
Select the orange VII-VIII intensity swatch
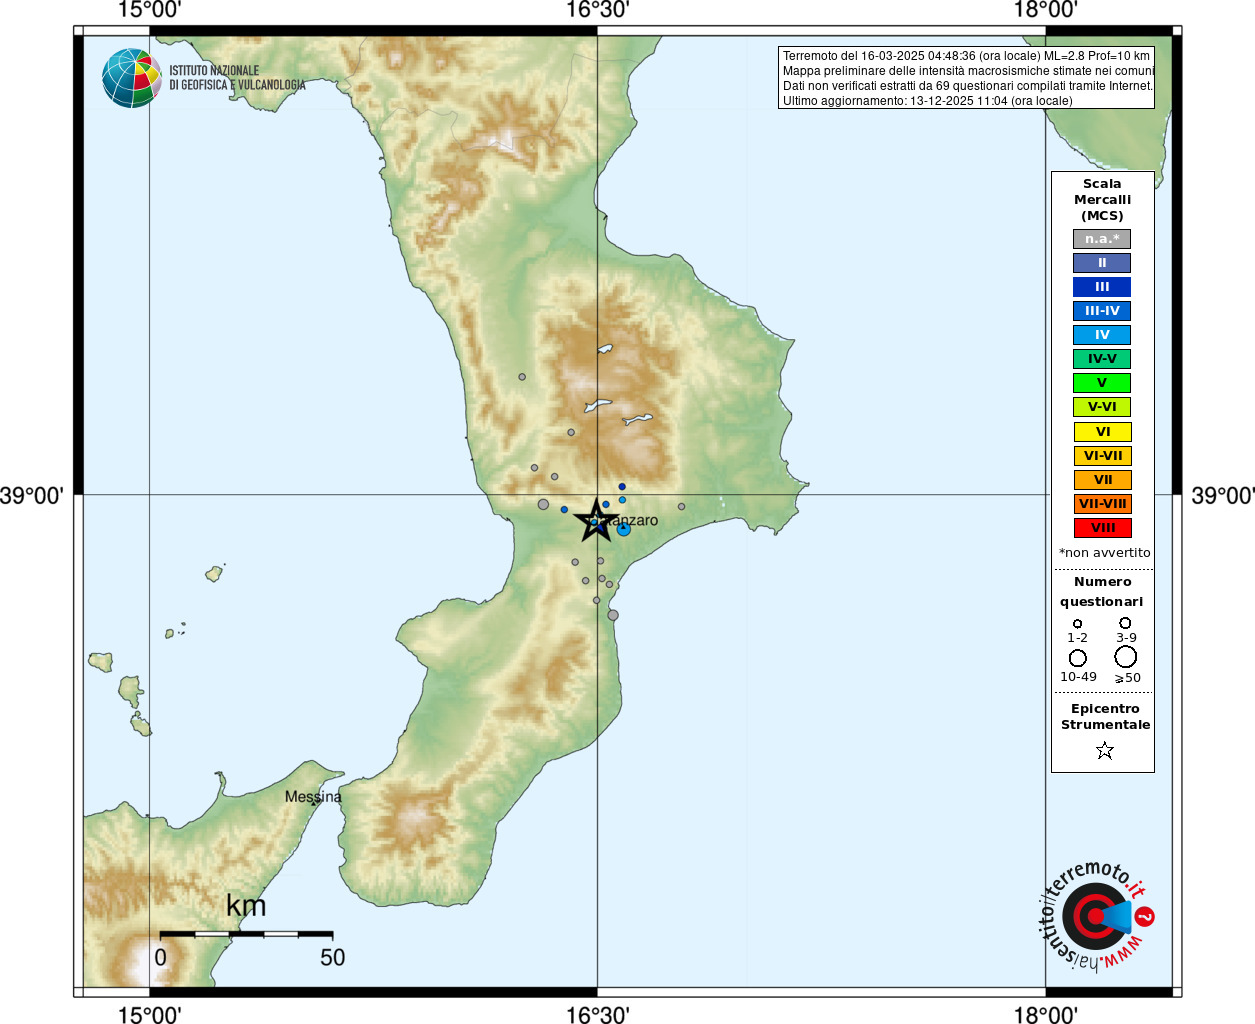1103,504
